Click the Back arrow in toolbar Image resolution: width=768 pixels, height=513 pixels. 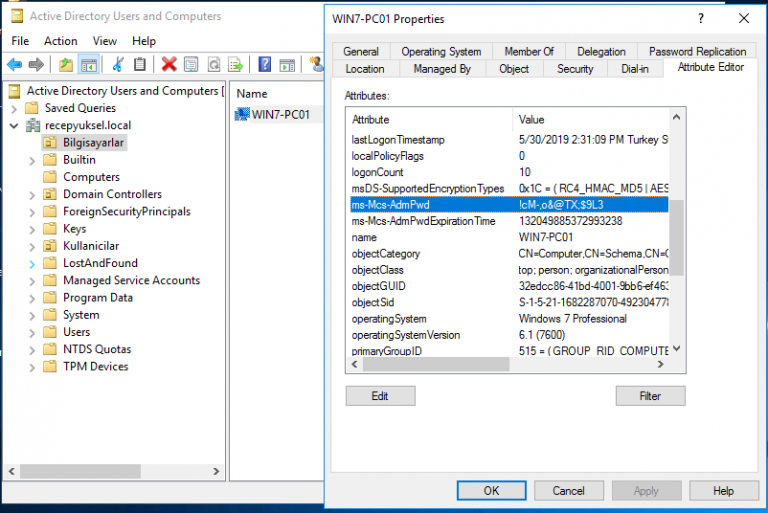pyautogui.click(x=15, y=64)
